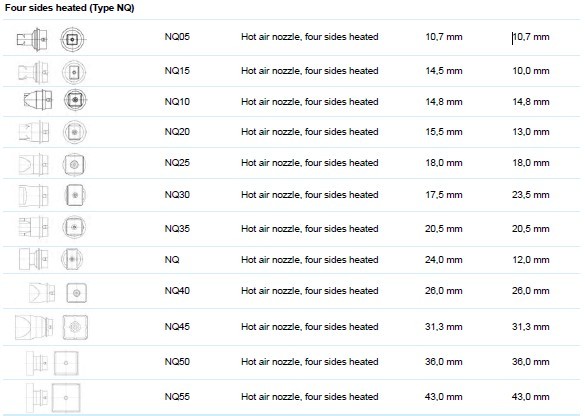Click the NQ05 model code
The height and width of the screenshot is (416, 585).
[177, 37]
